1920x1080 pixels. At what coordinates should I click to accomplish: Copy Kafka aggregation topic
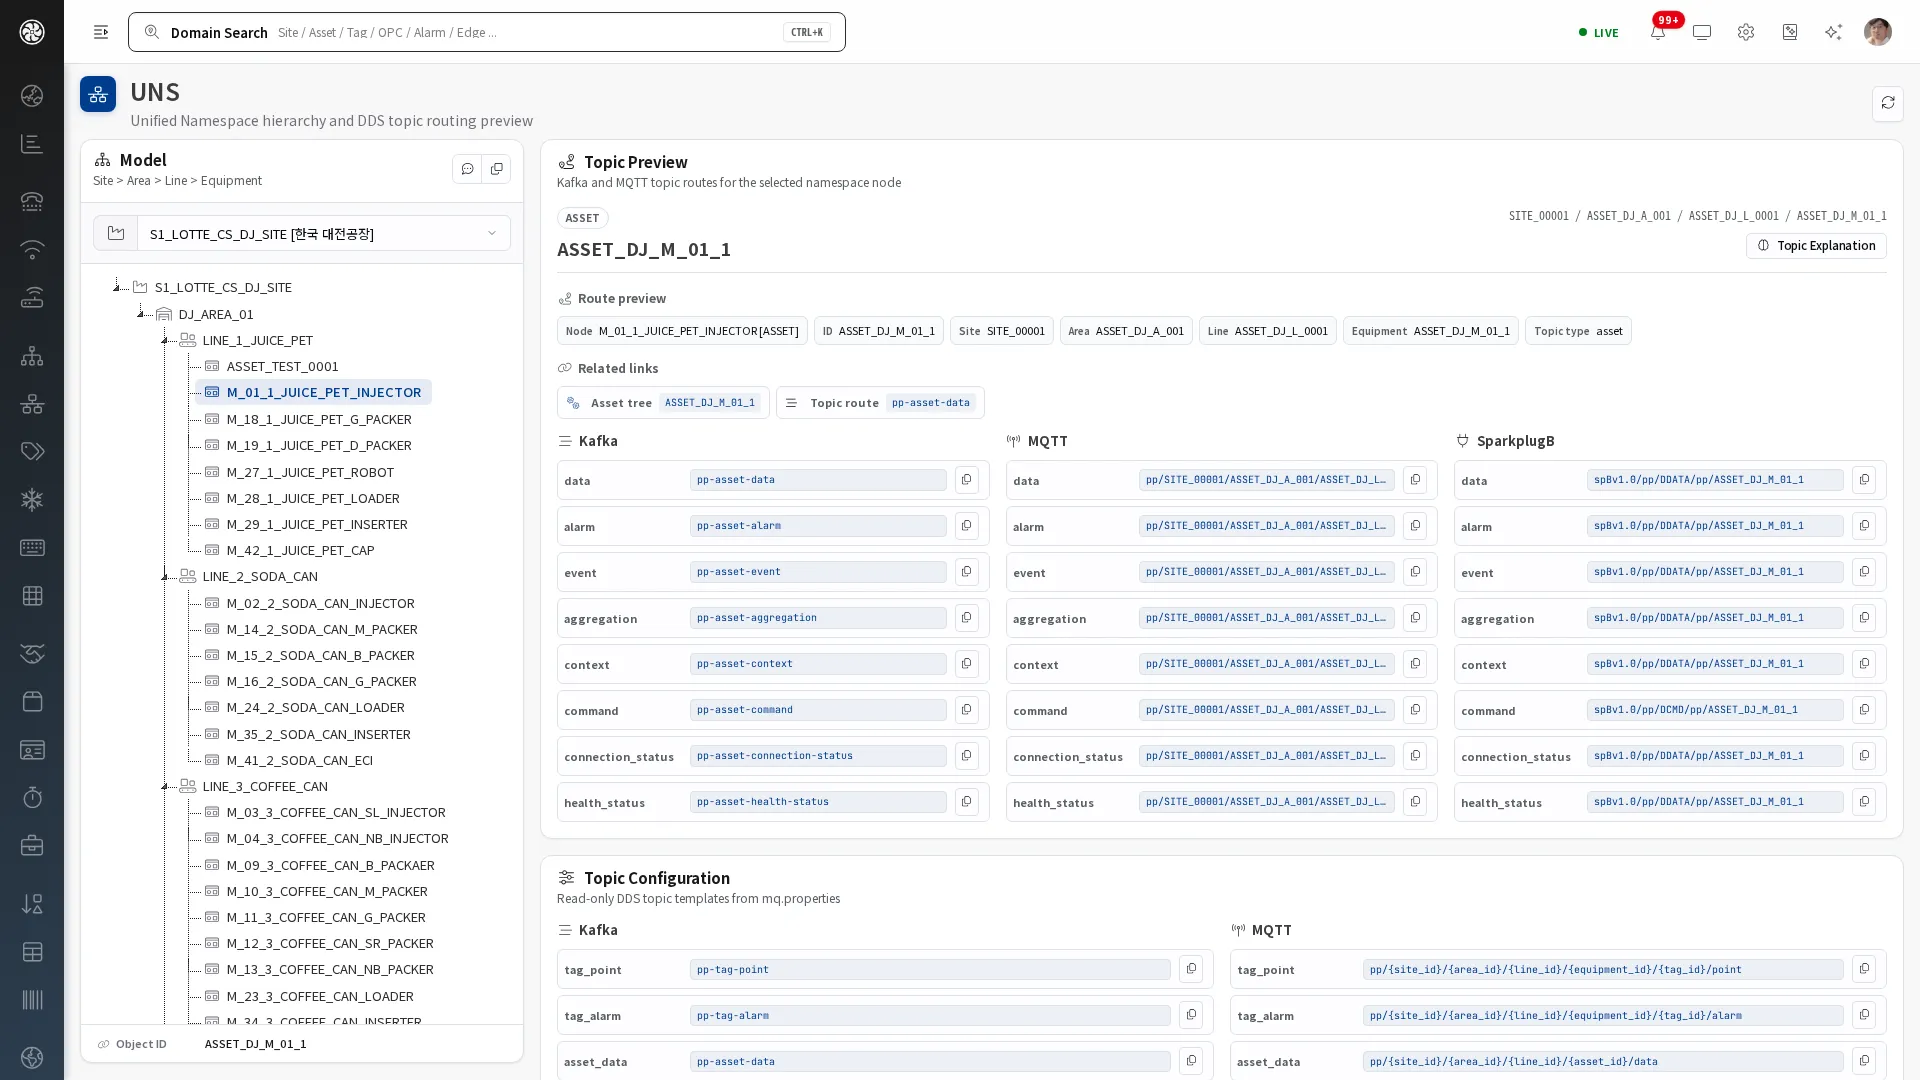[x=966, y=618]
